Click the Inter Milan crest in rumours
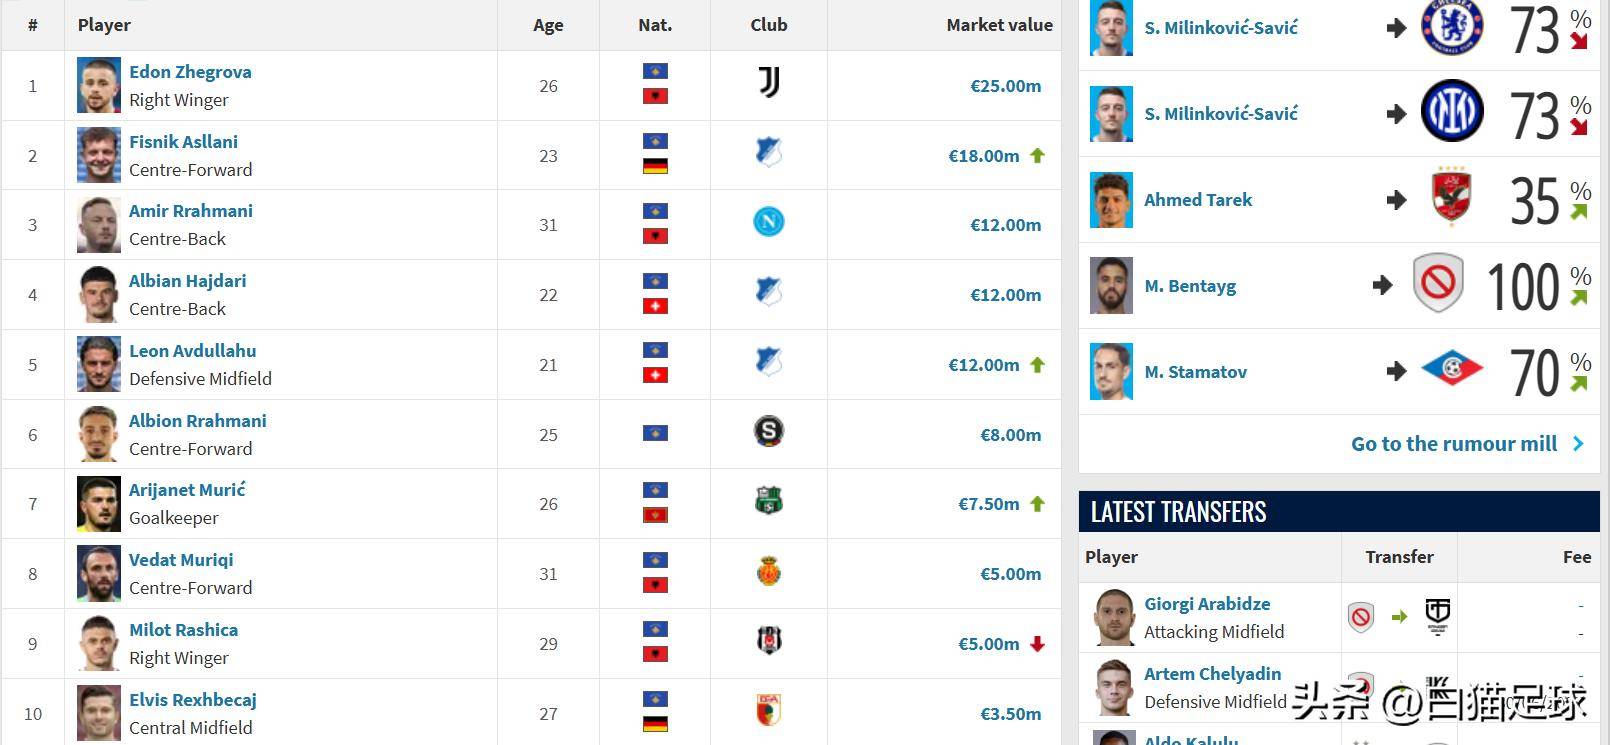The width and height of the screenshot is (1610, 745). (x=1451, y=111)
